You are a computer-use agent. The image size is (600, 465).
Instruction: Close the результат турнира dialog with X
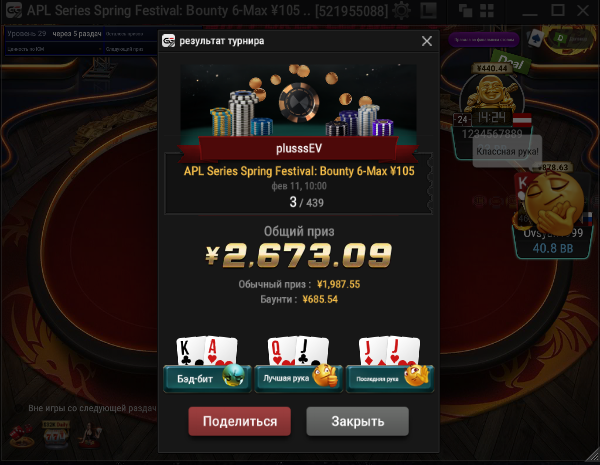427,41
